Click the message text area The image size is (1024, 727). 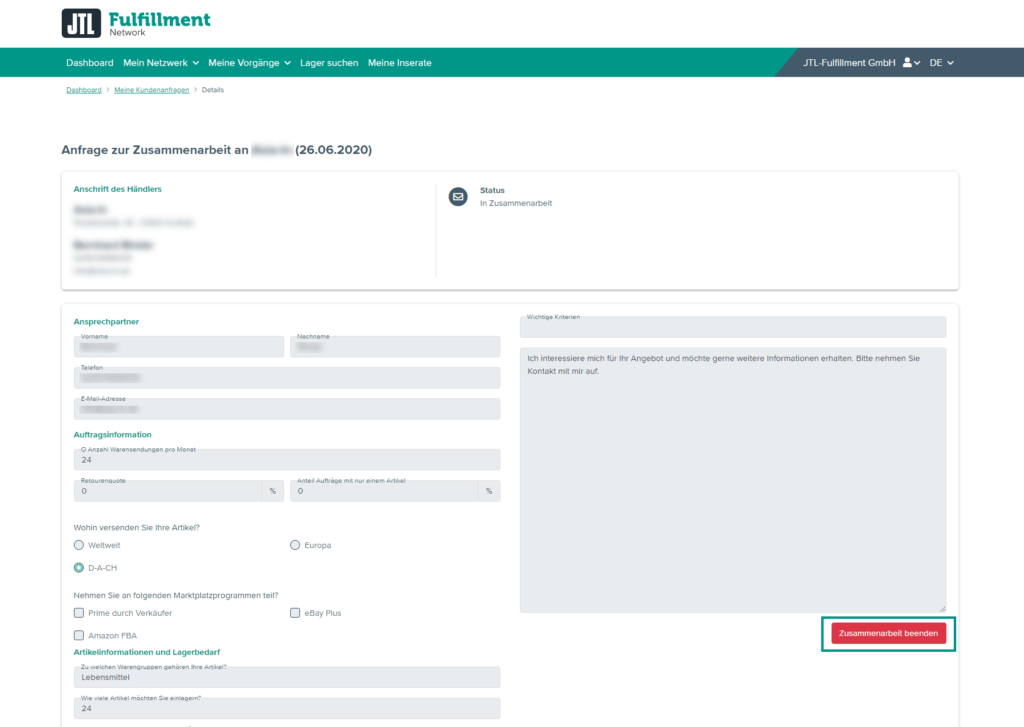click(732, 480)
